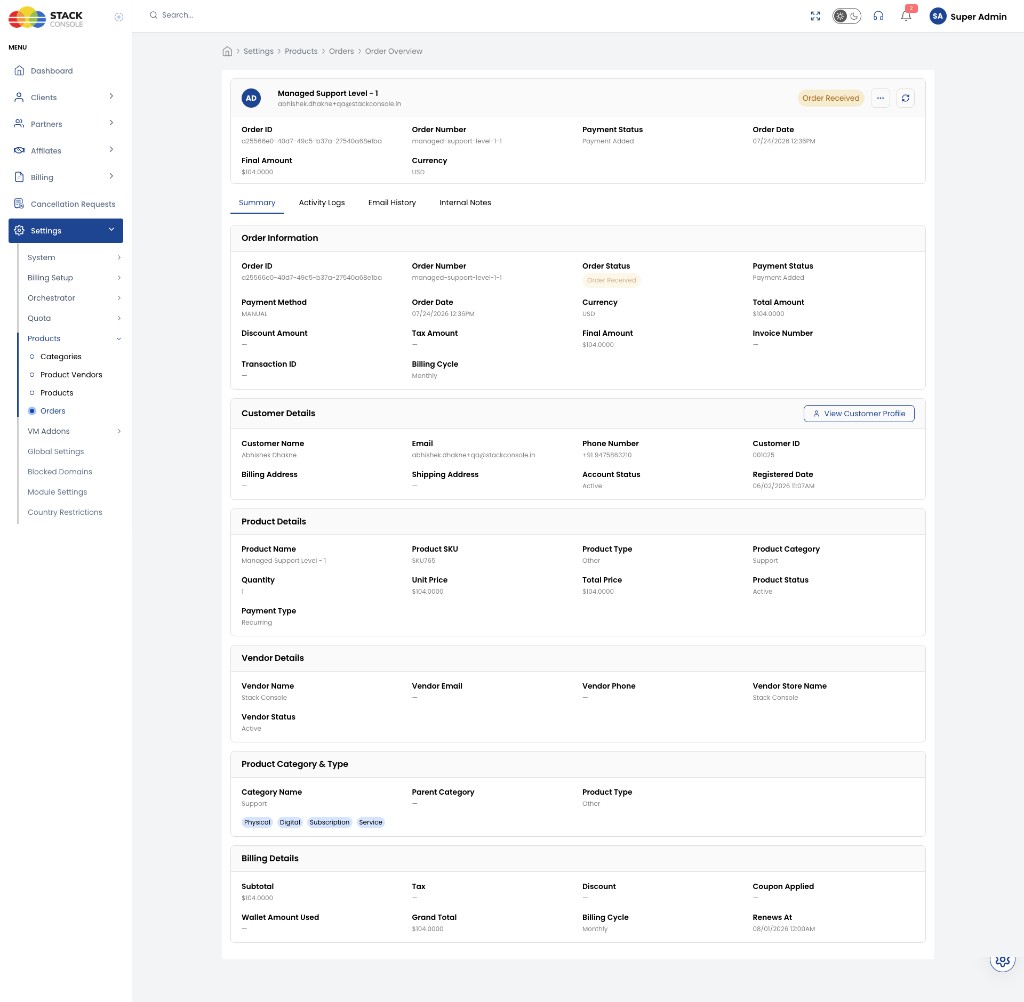The width and height of the screenshot is (1024, 1002).
Task: Toggle sidebar pin icon near logo
Action: pyautogui.click(x=119, y=17)
